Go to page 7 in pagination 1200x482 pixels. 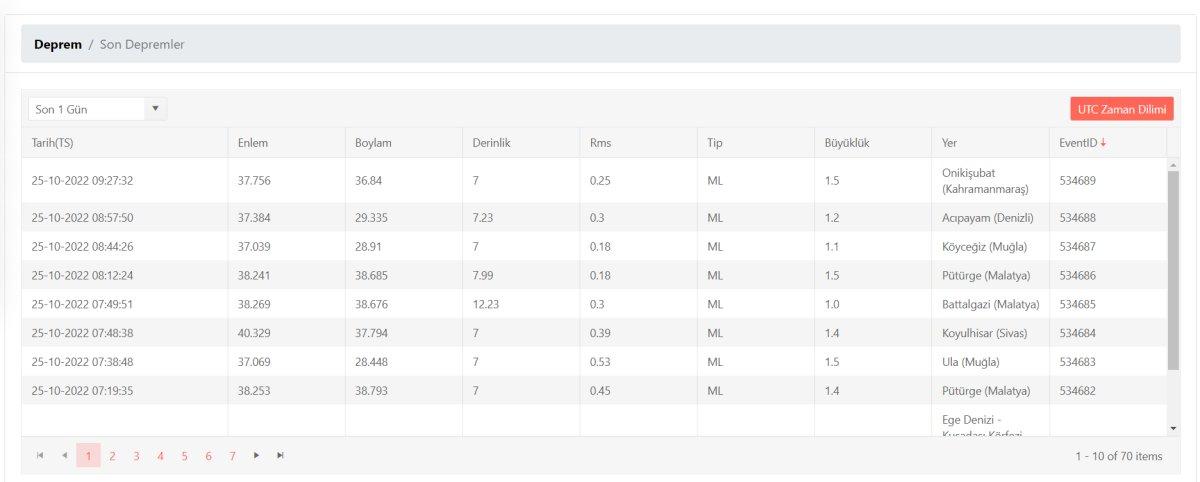point(232,456)
